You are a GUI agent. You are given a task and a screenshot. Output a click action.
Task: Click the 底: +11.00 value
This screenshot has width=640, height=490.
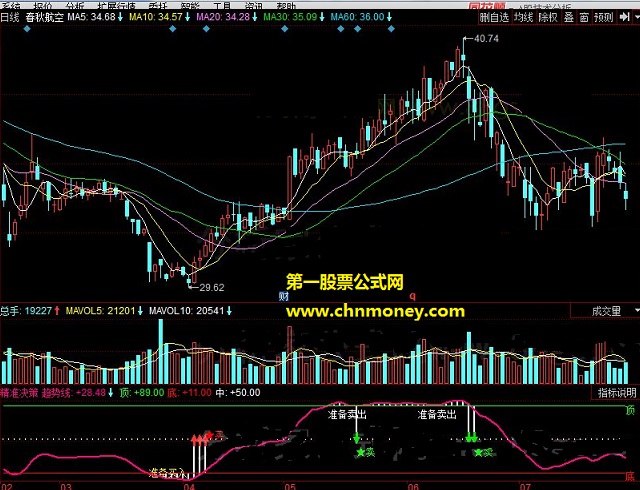(x=189, y=393)
